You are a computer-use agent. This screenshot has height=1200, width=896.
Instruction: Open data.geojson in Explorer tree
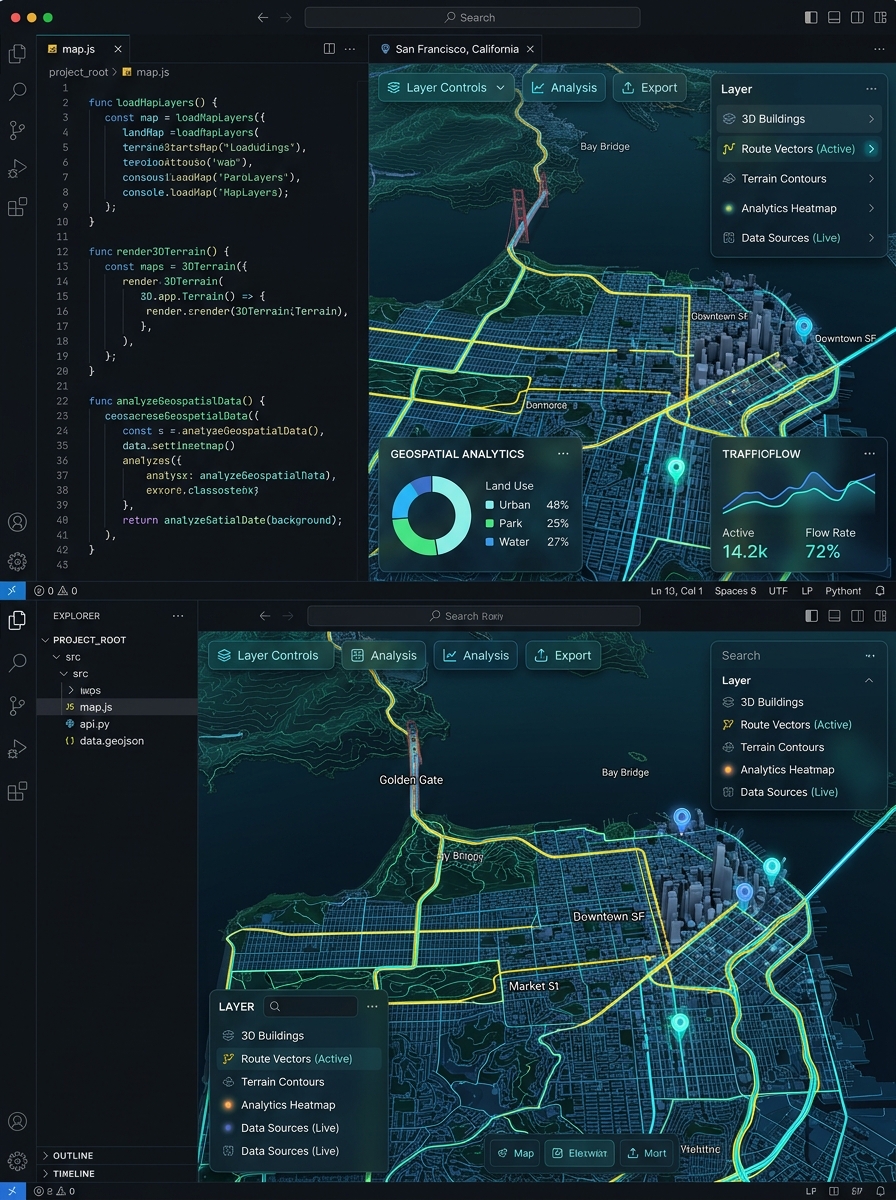[111, 741]
